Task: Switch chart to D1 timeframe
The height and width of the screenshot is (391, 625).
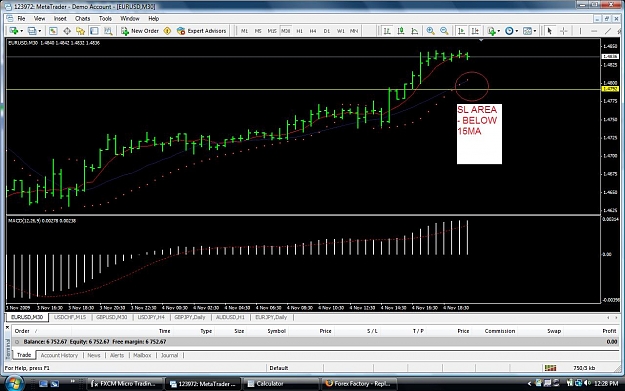Action: (x=327, y=31)
